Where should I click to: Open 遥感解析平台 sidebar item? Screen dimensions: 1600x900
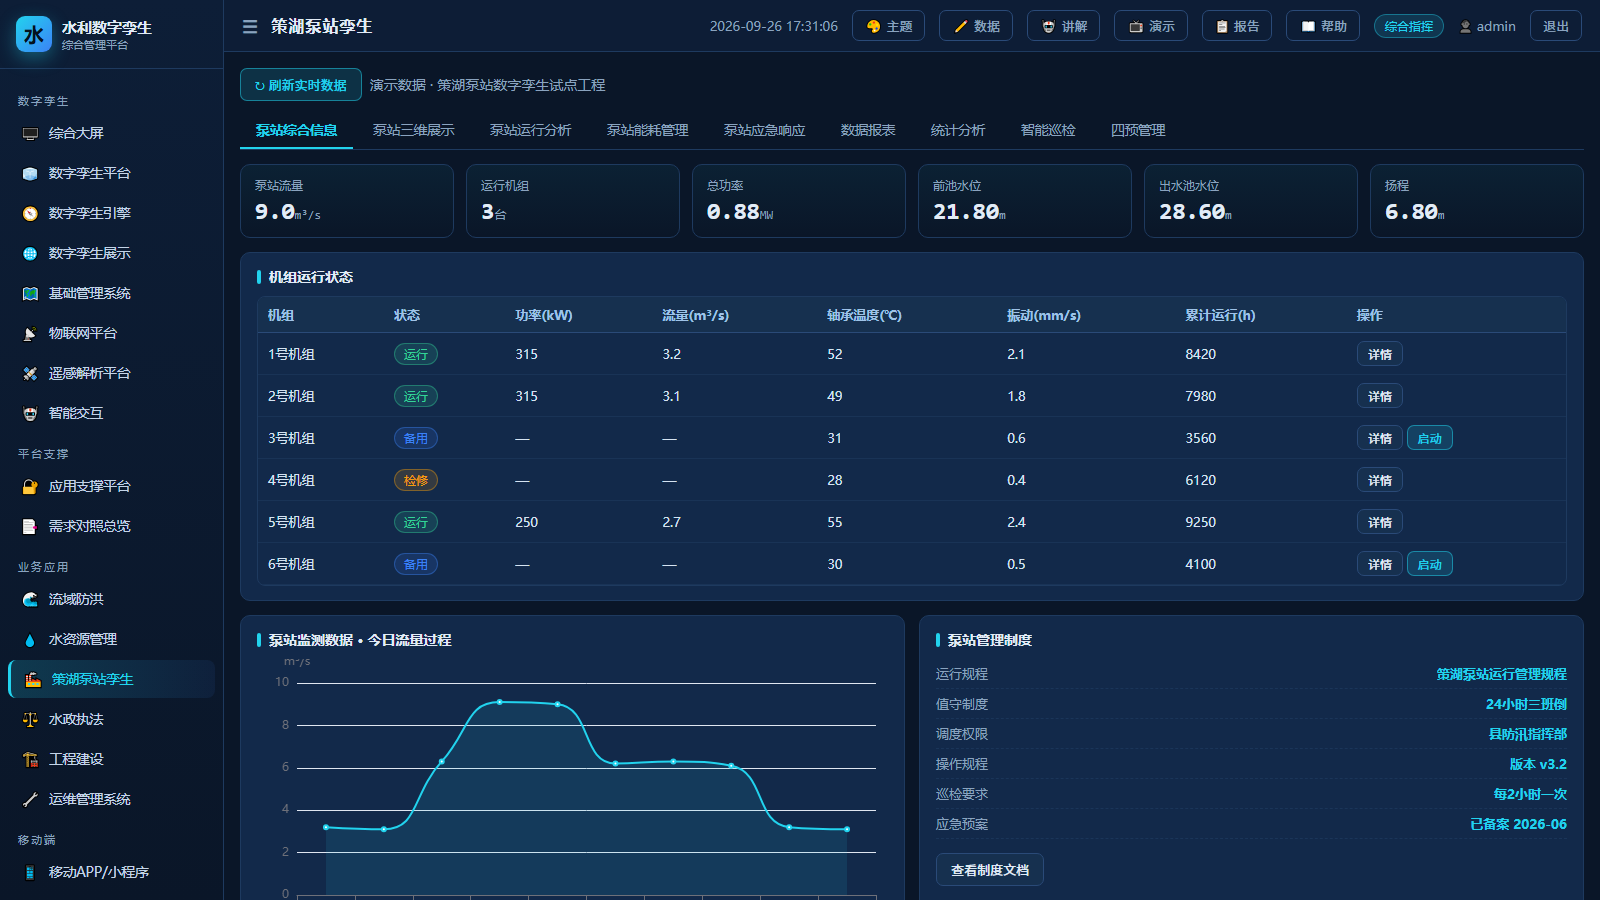(112, 373)
